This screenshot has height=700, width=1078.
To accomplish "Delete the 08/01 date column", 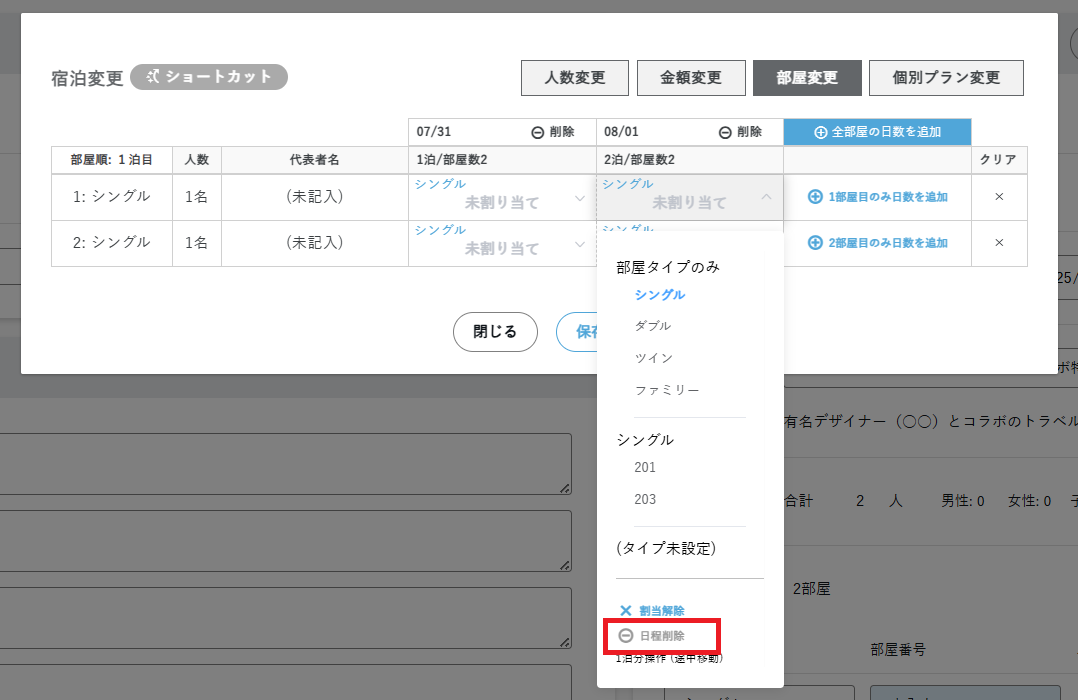I will (x=740, y=132).
